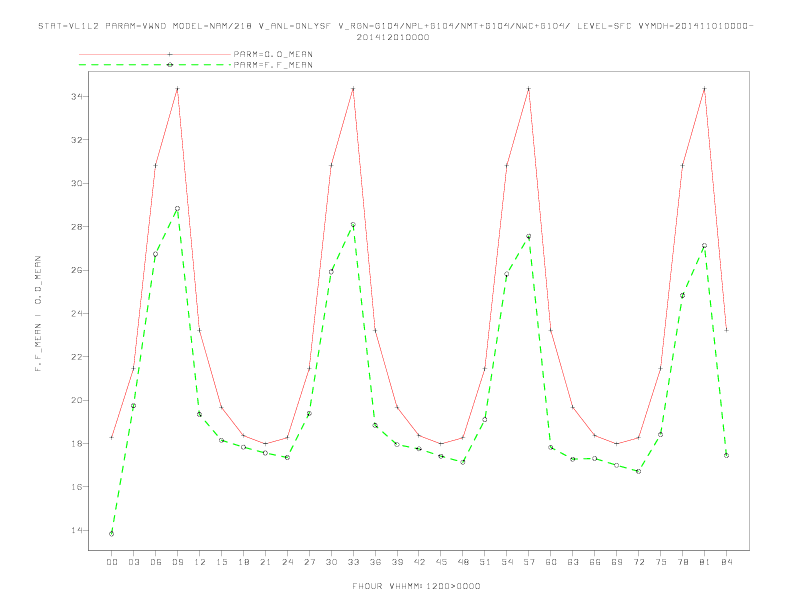Click the x-axis tick label 12
Image resolution: width=792 pixels, height=612 pixels.
(200, 562)
